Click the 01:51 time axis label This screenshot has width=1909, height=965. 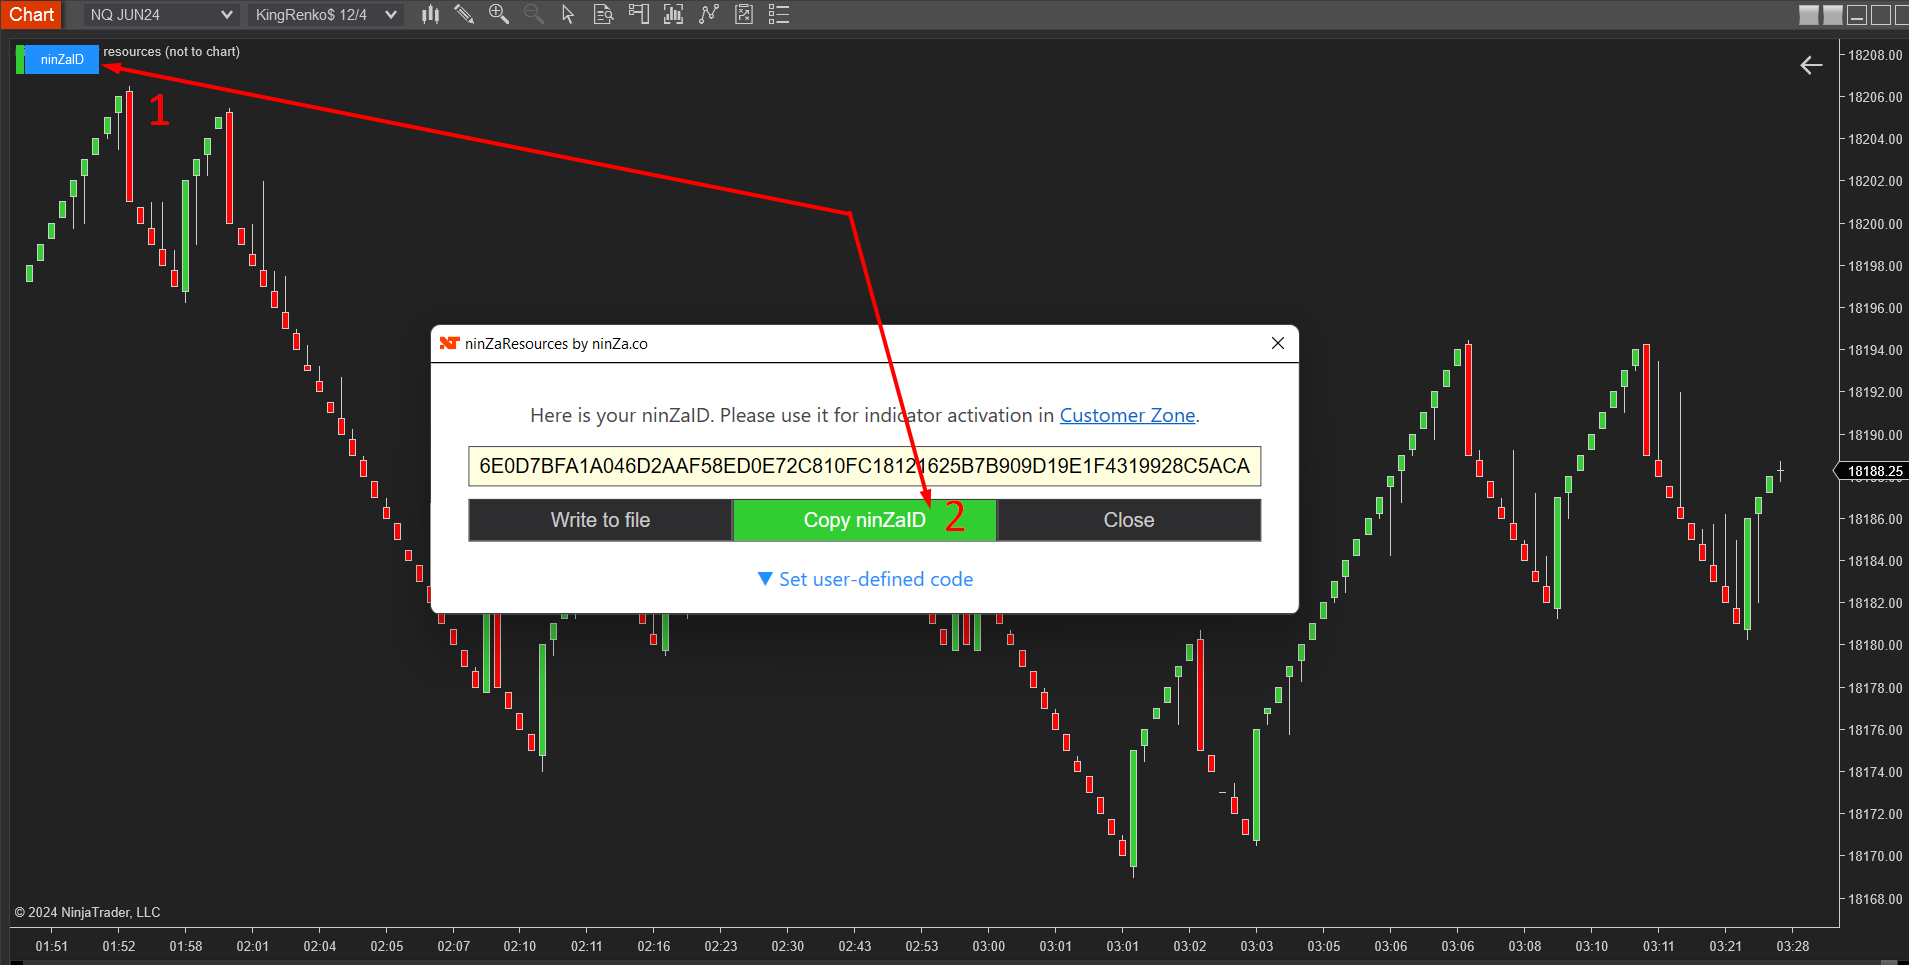(x=52, y=946)
